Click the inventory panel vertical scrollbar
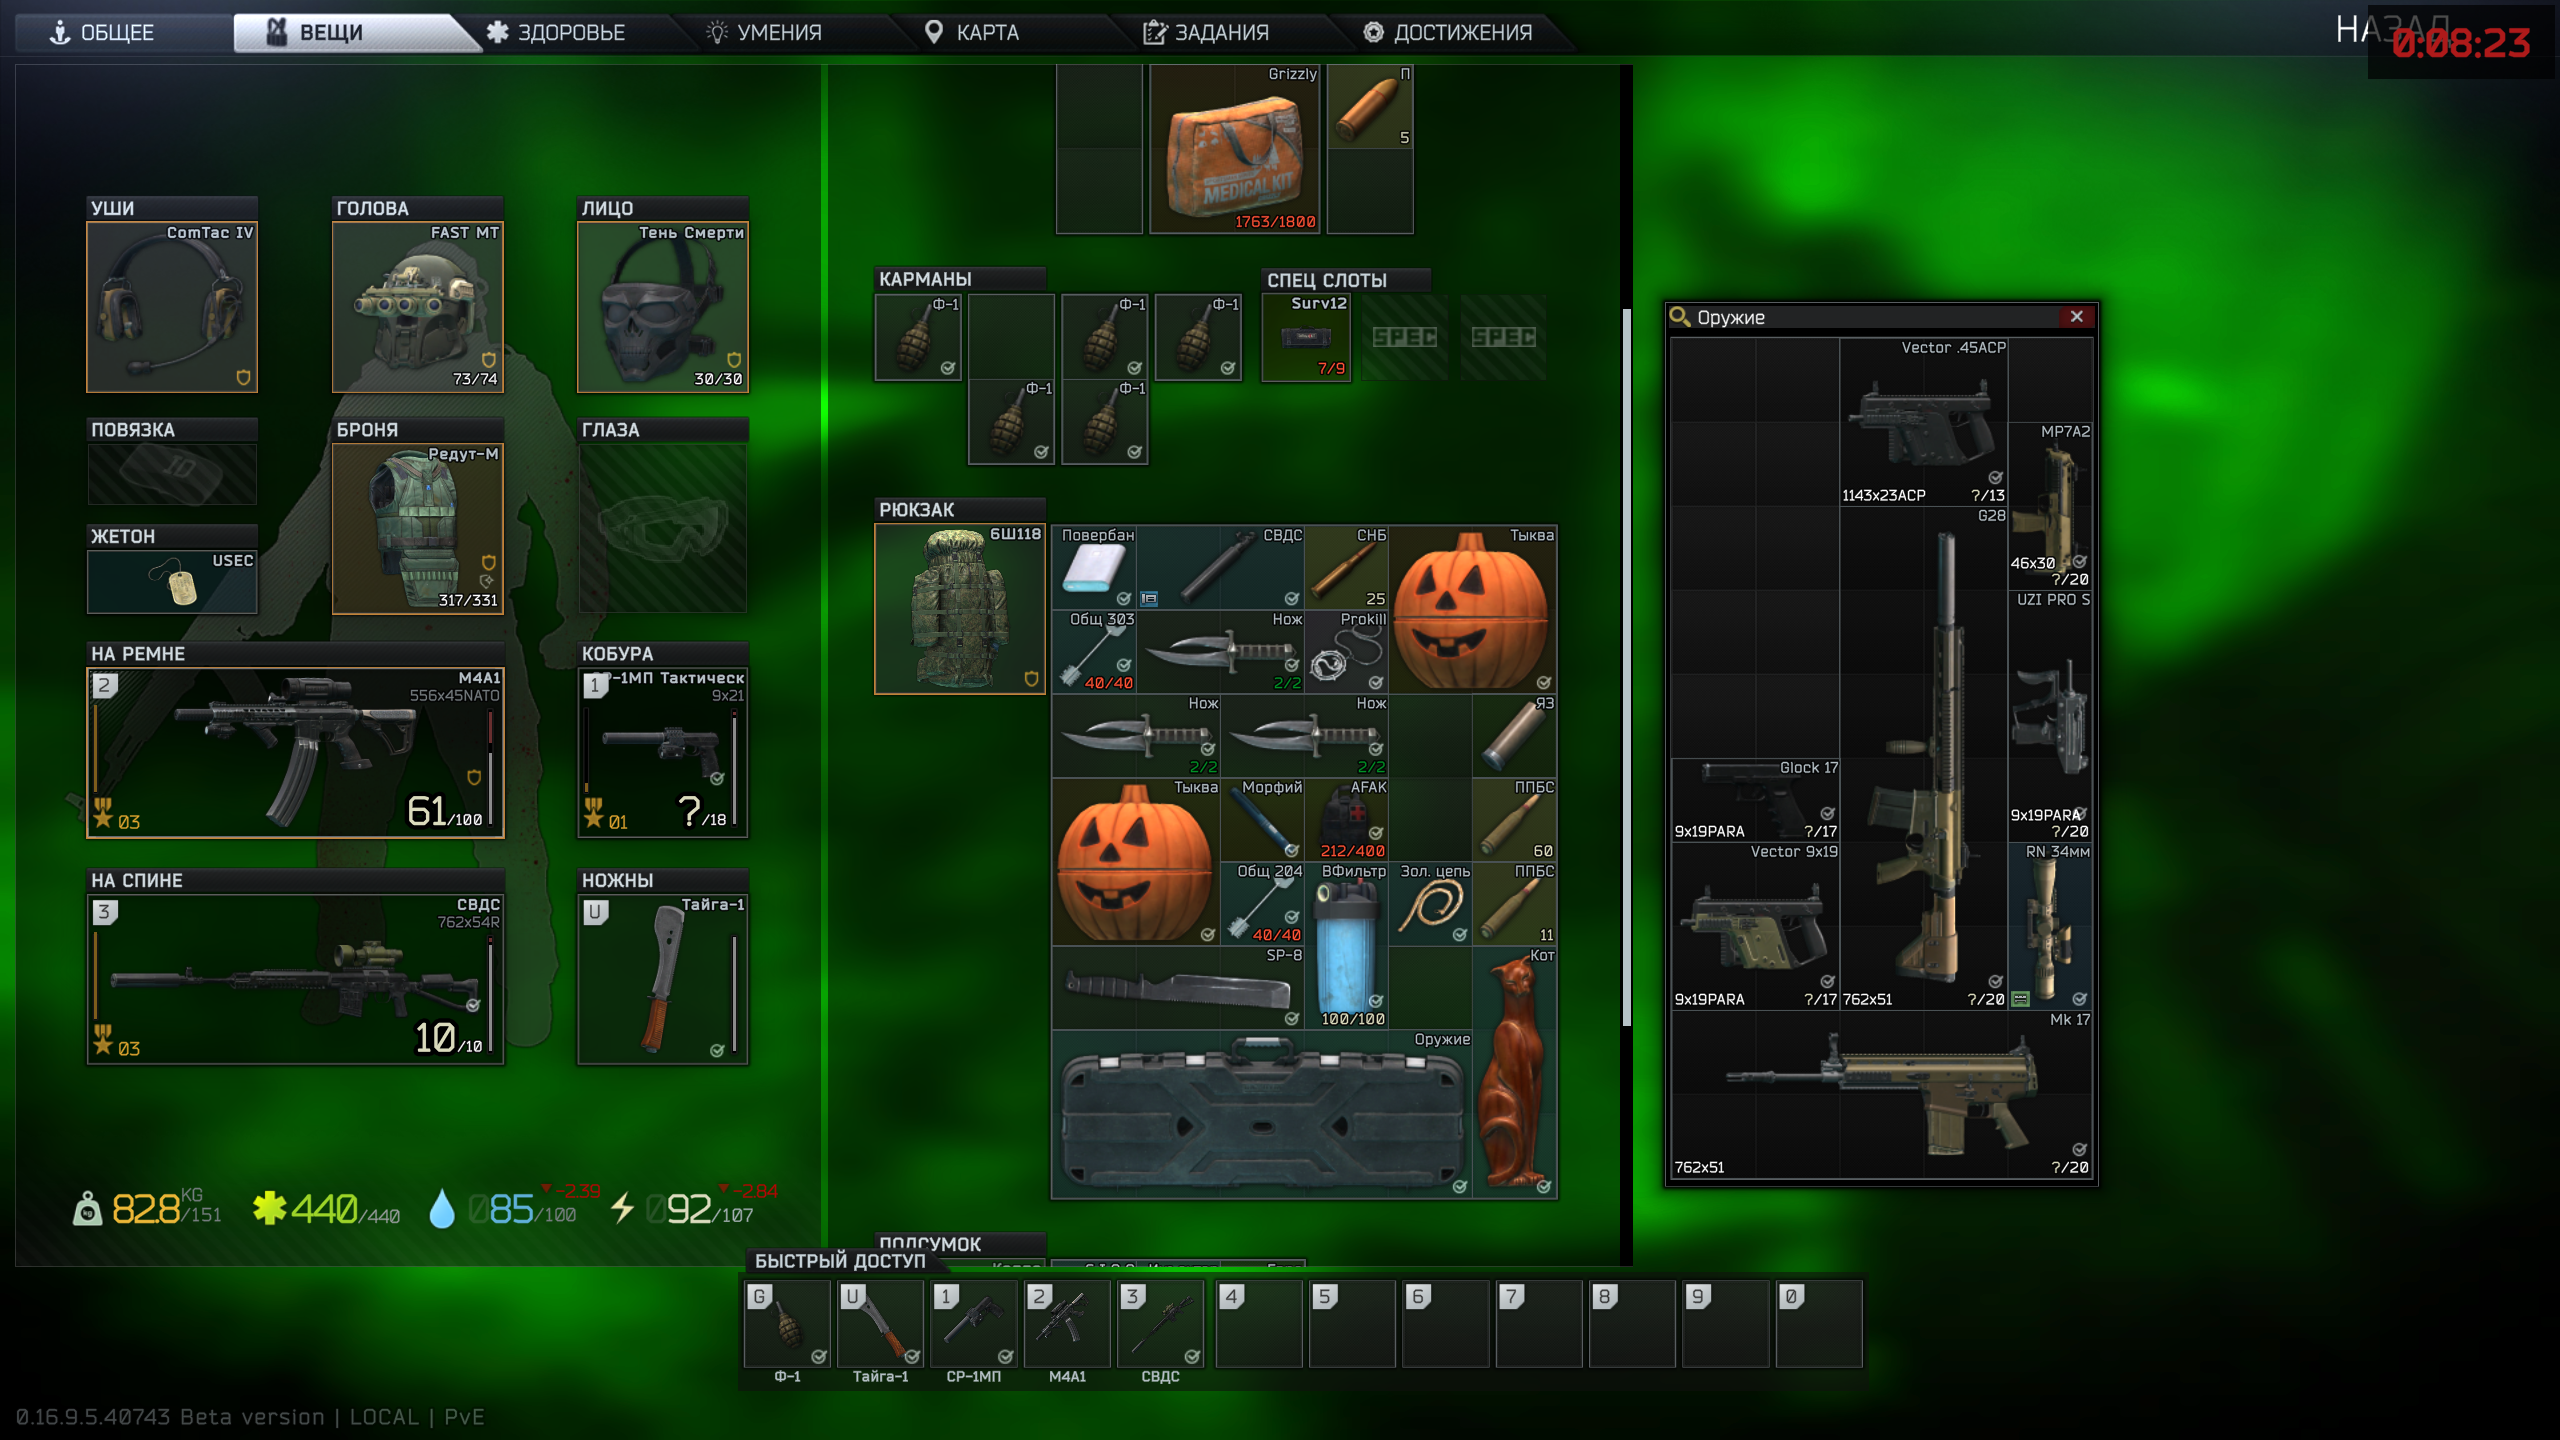2560x1440 pixels. (1626, 667)
